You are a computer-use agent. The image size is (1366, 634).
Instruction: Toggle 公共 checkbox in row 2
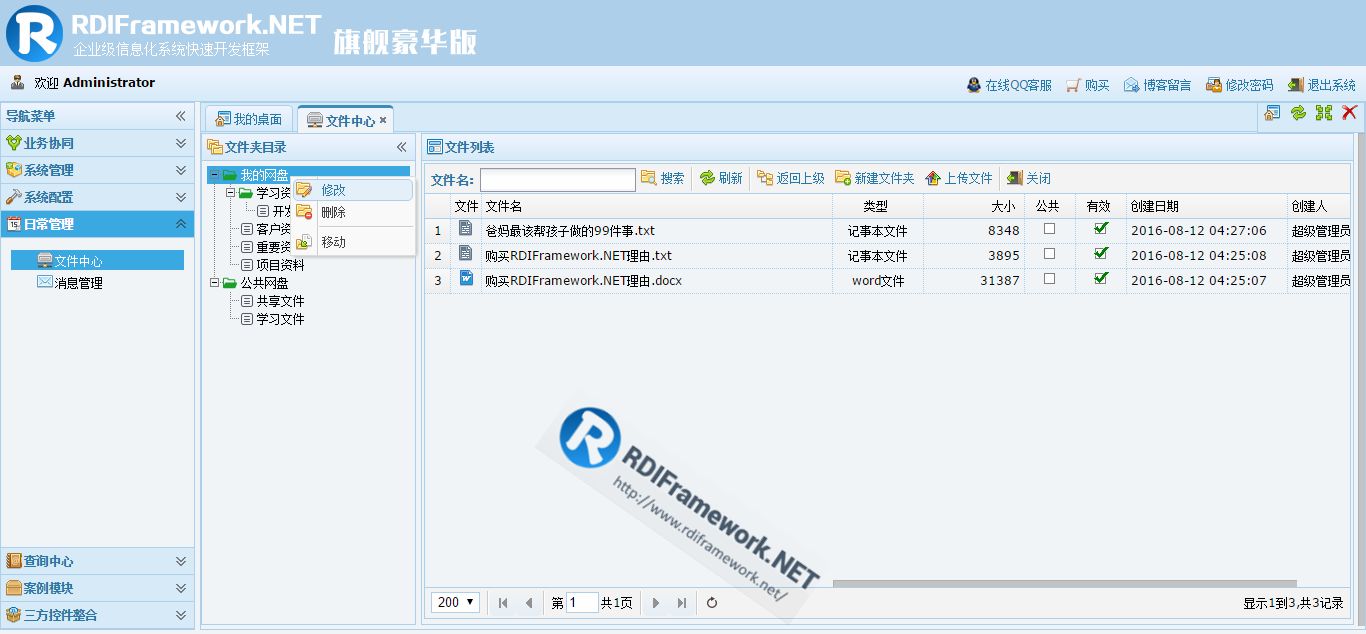pyautogui.click(x=1049, y=253)
